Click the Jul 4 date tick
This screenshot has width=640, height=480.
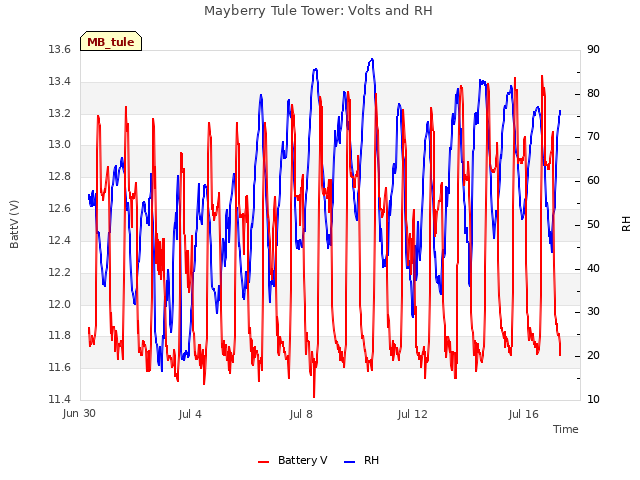[190, 415]
